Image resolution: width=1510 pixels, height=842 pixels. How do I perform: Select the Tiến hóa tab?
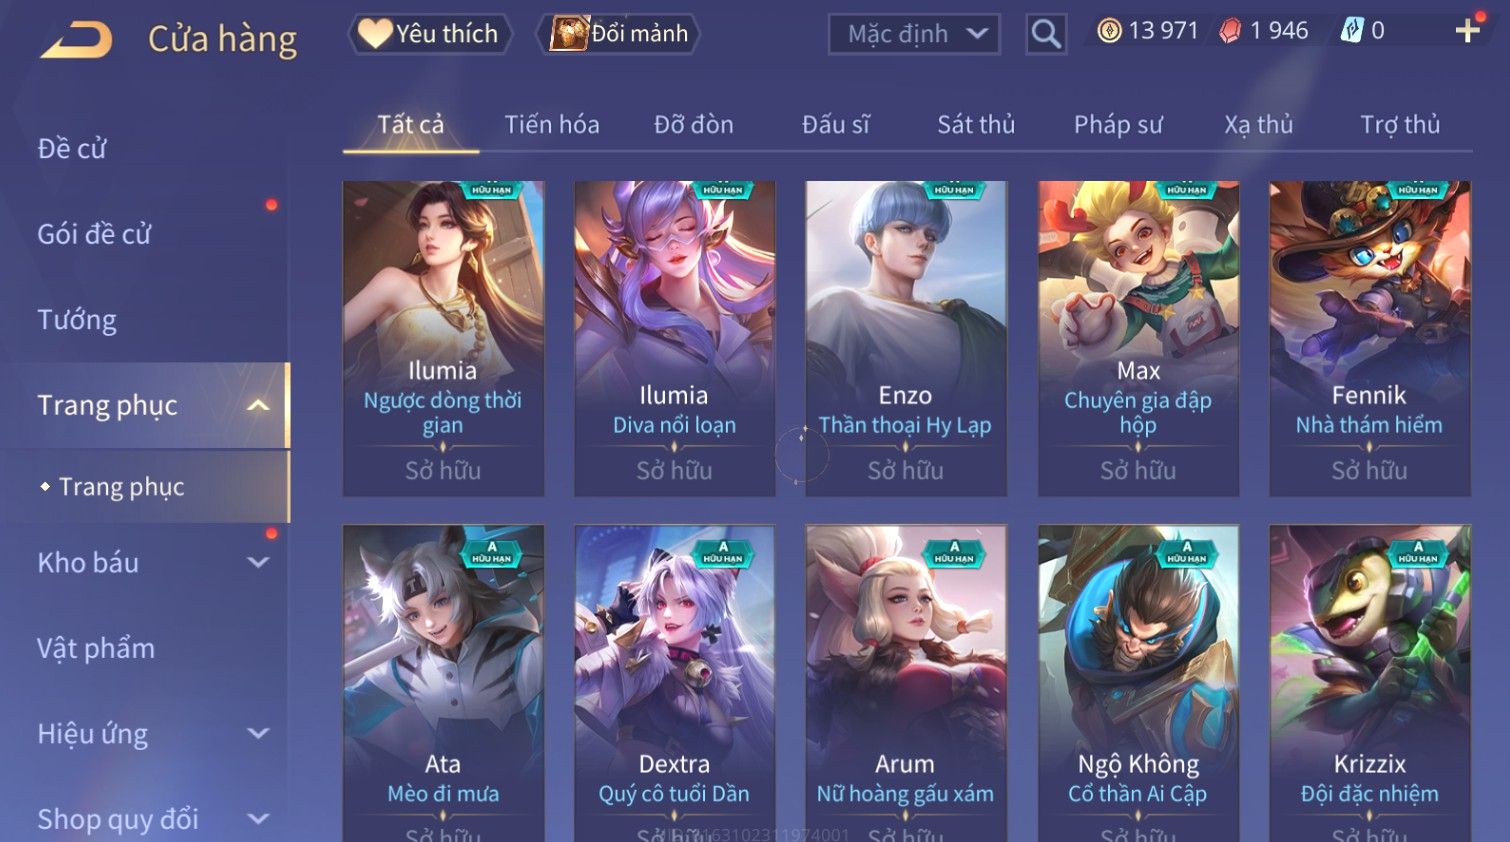coord(552,125)
